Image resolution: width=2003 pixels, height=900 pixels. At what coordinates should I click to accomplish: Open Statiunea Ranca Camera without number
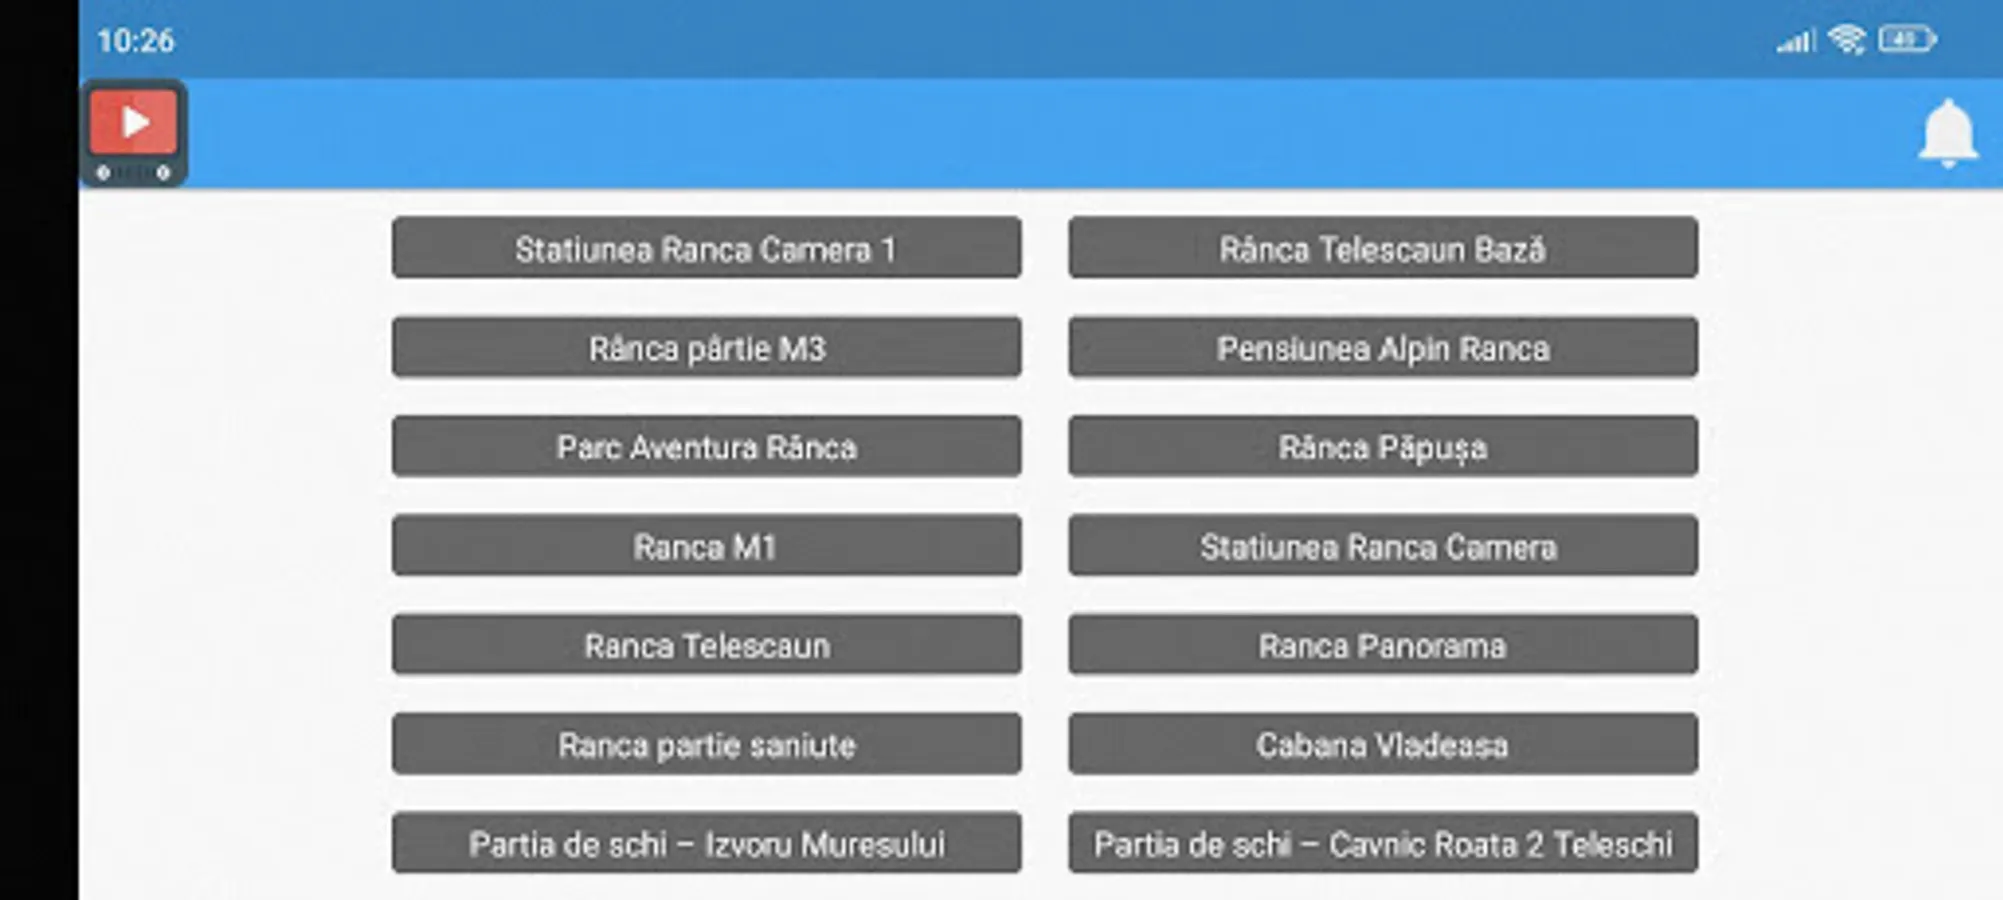(x=1383, y=545)
